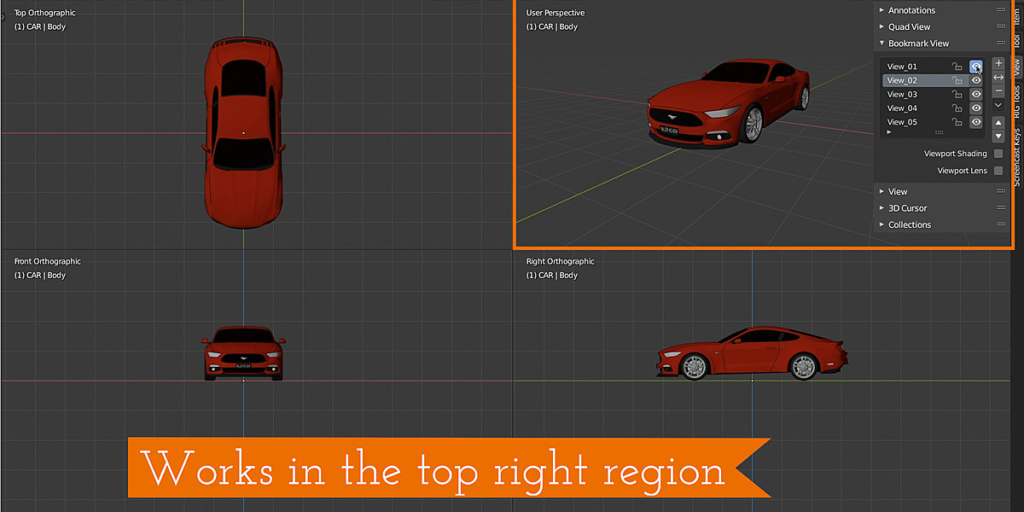Enable the Viewport Lens checkbox
Viewport: 1024px width, 512px height.
tap(998, 171)
